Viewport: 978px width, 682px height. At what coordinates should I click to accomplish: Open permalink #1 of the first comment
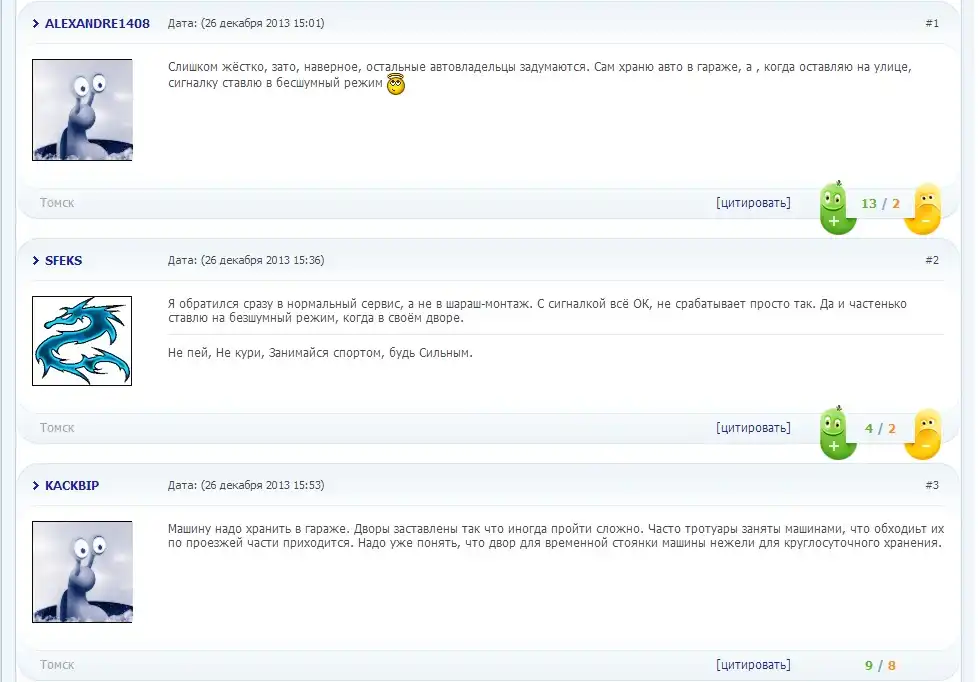(x=931, y=23)
